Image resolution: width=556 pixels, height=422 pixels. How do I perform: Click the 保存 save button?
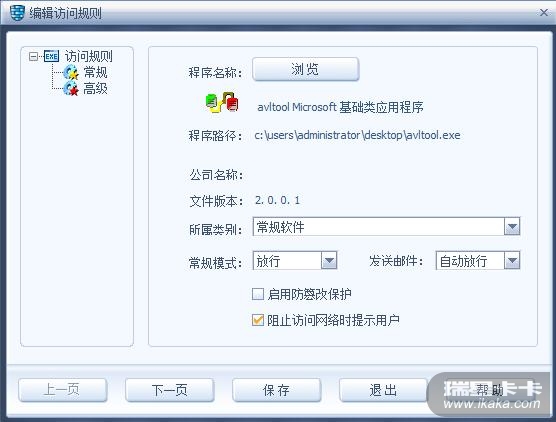(x=276, y=390)
